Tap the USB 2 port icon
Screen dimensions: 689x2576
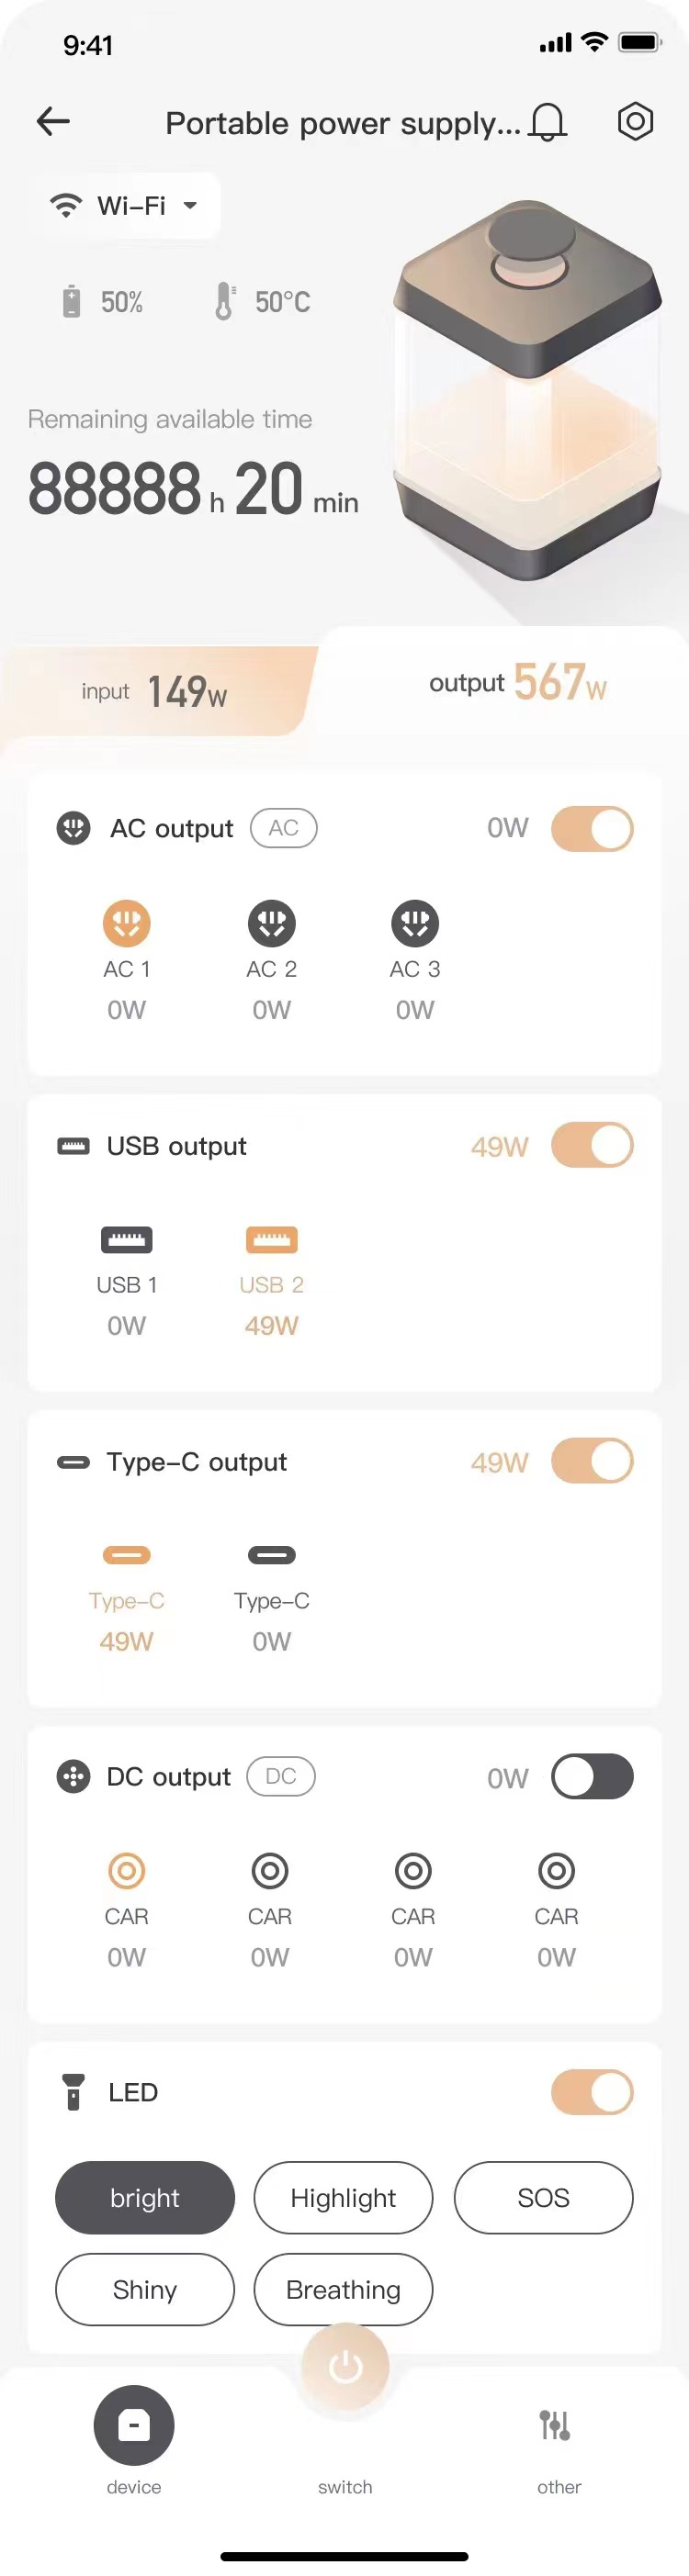[271, 1240]
